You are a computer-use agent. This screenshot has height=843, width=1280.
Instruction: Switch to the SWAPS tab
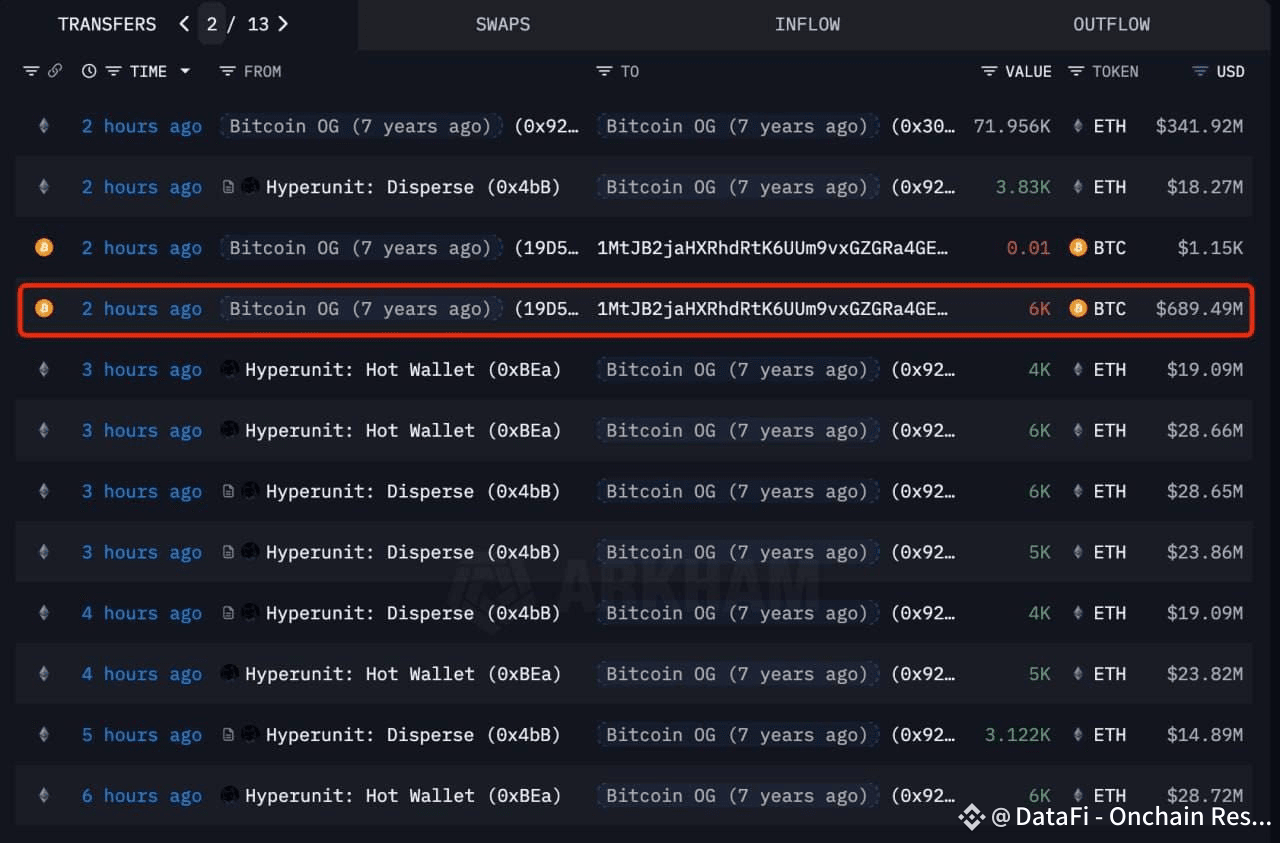[503, 24]
